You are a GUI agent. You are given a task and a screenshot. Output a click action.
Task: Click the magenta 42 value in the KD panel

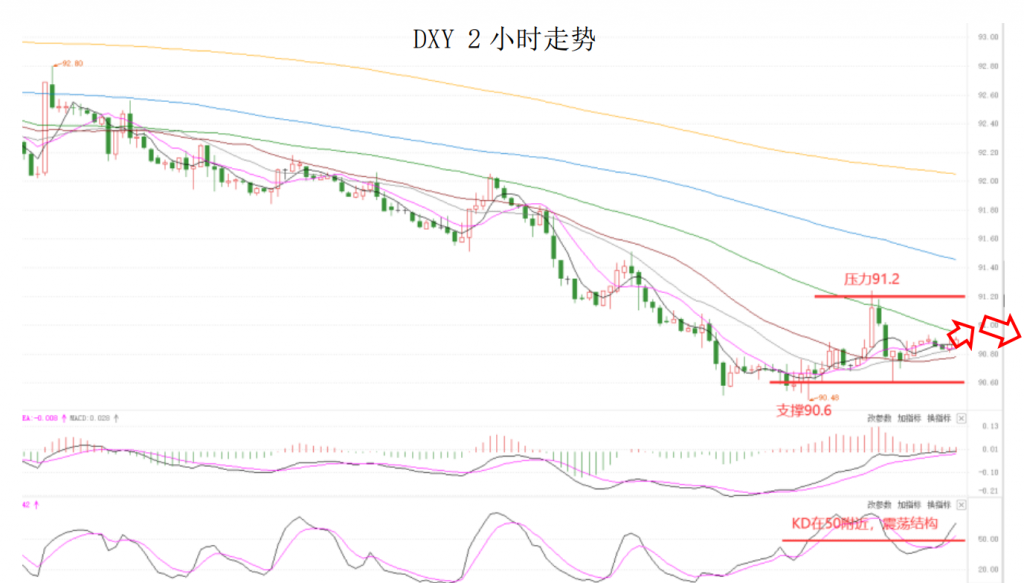tap(26, 505)
